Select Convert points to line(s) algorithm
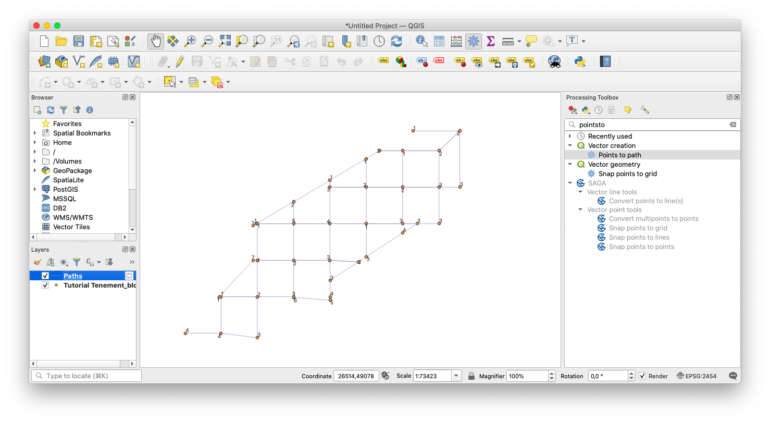This screenshot has height=422, width=770. tap(645, 201)
